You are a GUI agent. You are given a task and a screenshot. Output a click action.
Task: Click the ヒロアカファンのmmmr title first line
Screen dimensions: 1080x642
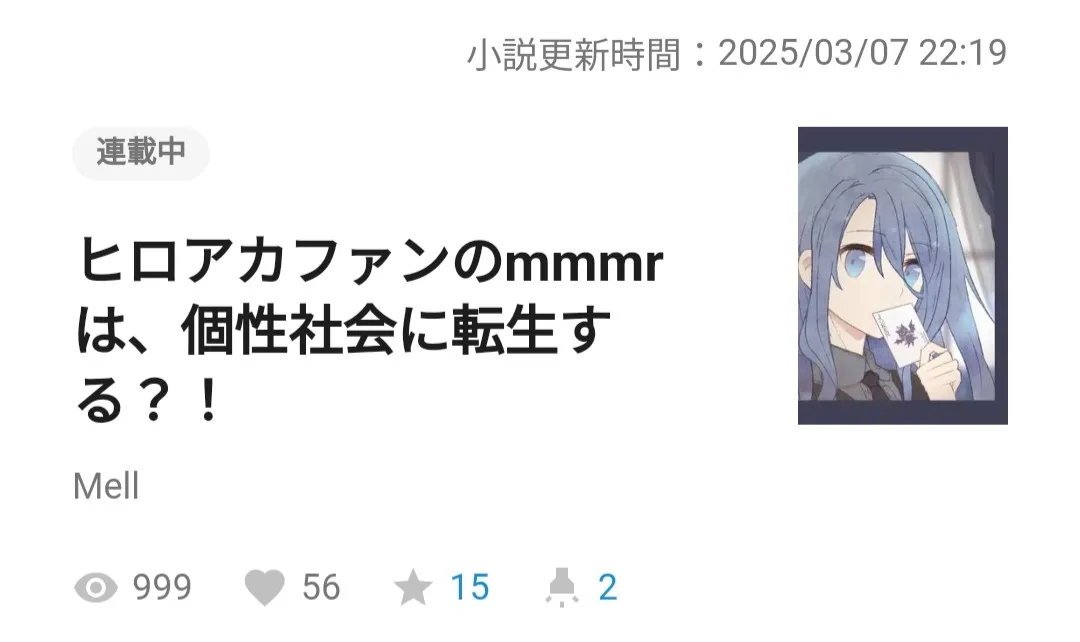pyautogui.click(x=370, y=262)
